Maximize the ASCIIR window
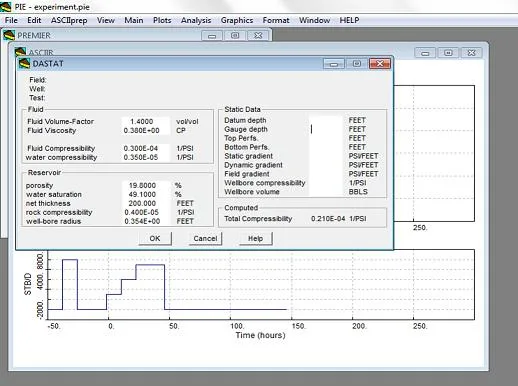Image resolution: width=518 pixels, height=386 pixels. (448, 53)
